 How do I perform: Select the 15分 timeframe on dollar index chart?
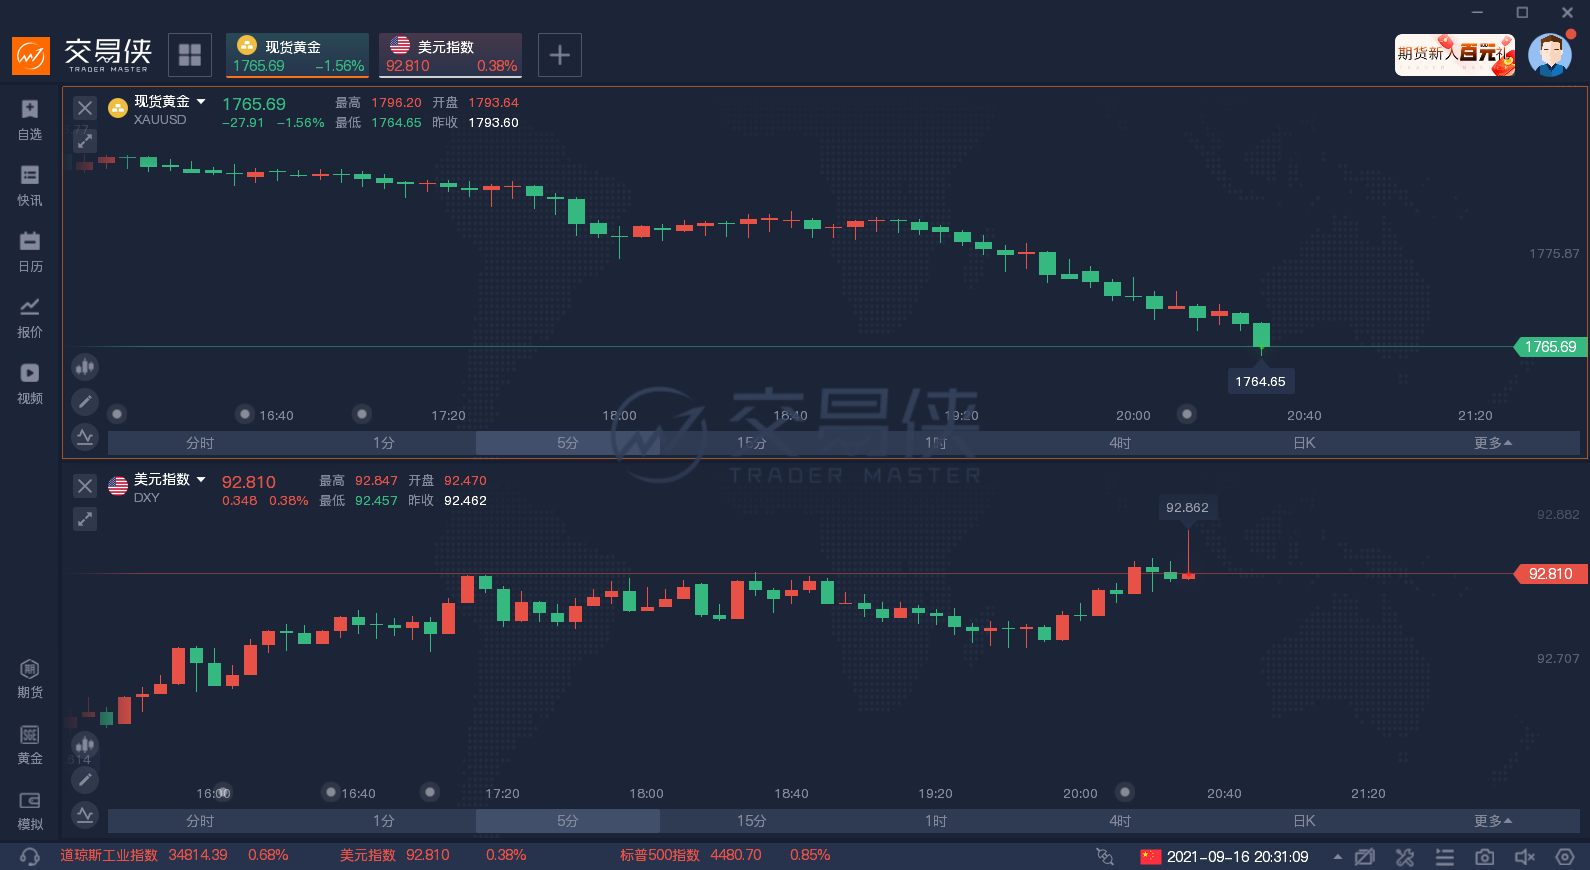751,821
